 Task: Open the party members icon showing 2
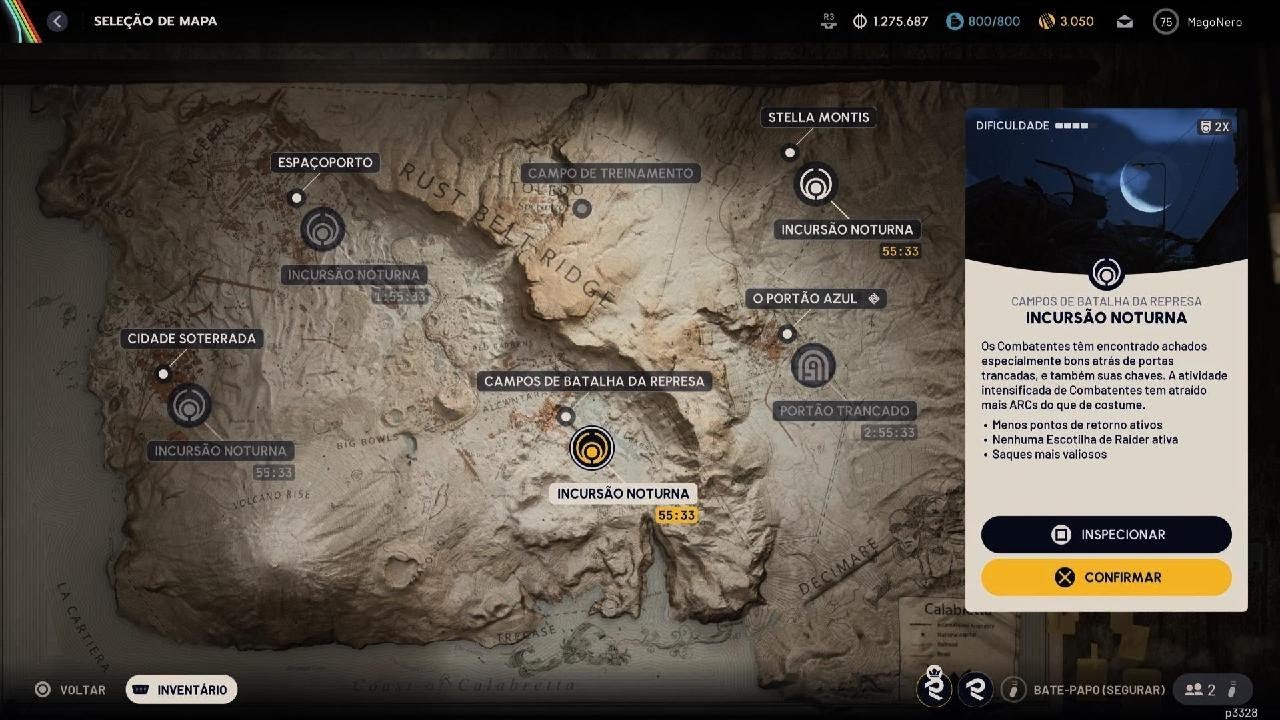pyautogui.click(x=1200, y=690)
